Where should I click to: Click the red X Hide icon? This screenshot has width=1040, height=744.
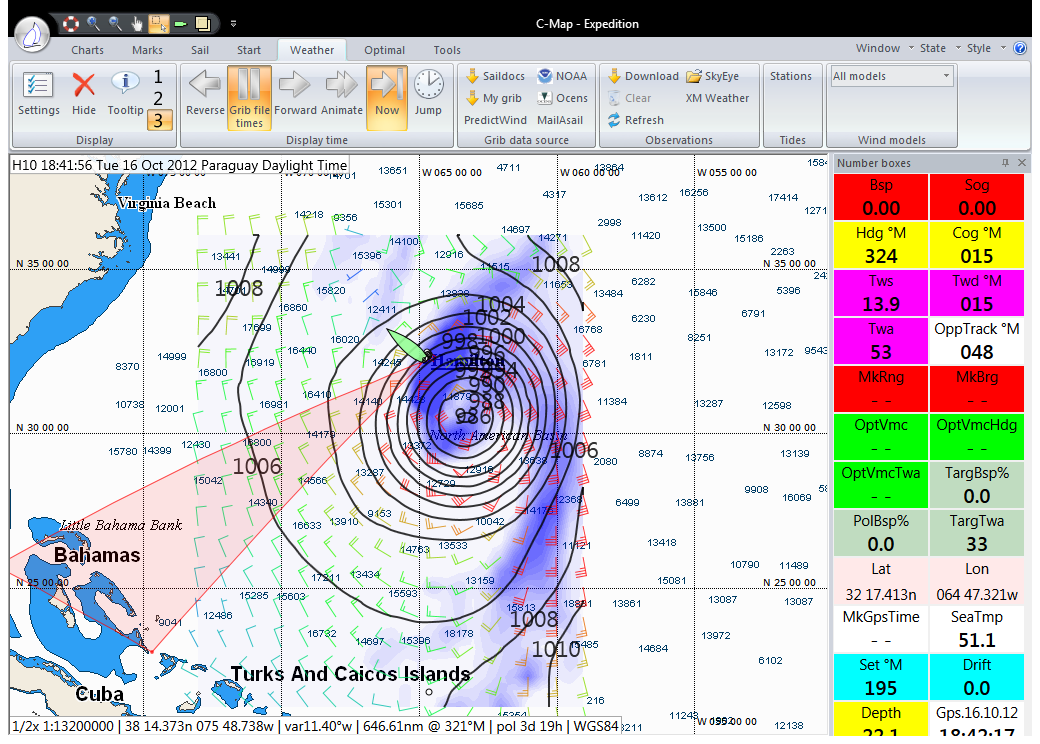pyautogui.click(x=84, y=94)
